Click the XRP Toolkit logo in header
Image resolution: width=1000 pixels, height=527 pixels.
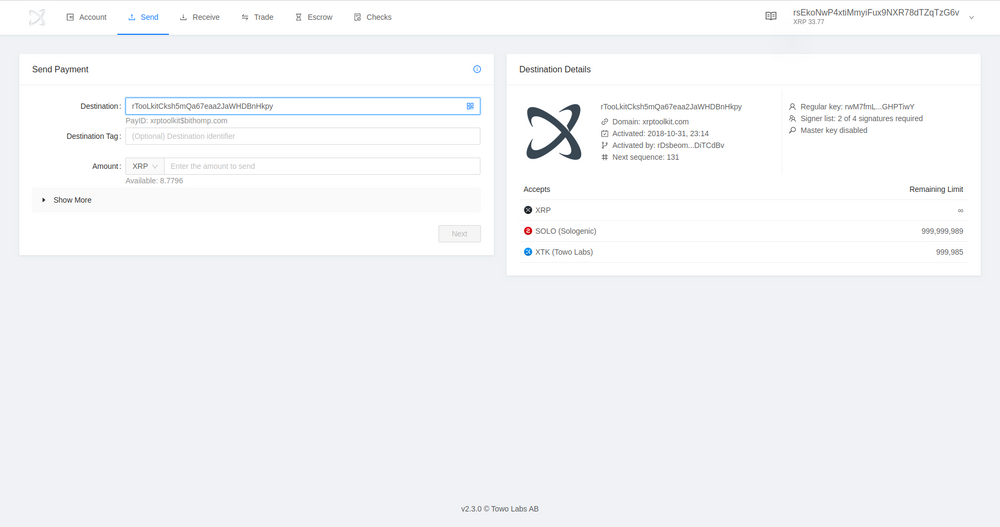click(x=37, y=17)
